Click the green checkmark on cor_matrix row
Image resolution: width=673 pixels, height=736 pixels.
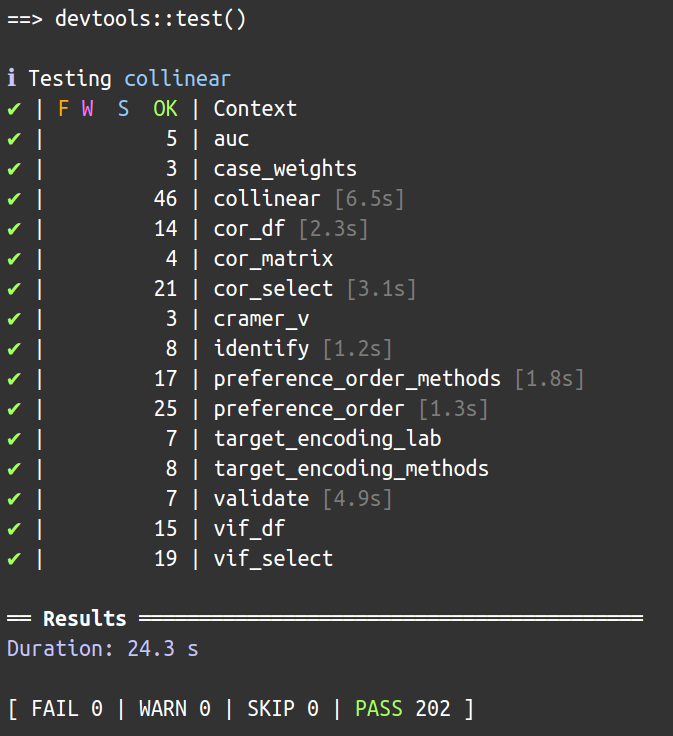(x=14, y=259)
